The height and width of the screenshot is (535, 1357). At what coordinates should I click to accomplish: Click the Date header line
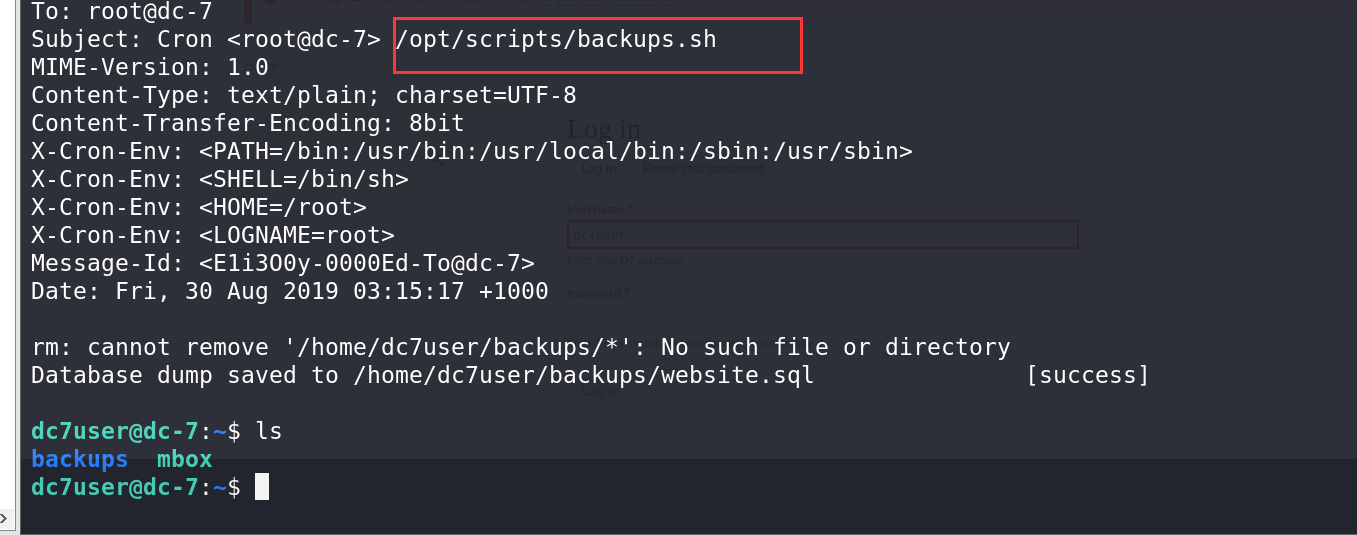tap(290, 291)
